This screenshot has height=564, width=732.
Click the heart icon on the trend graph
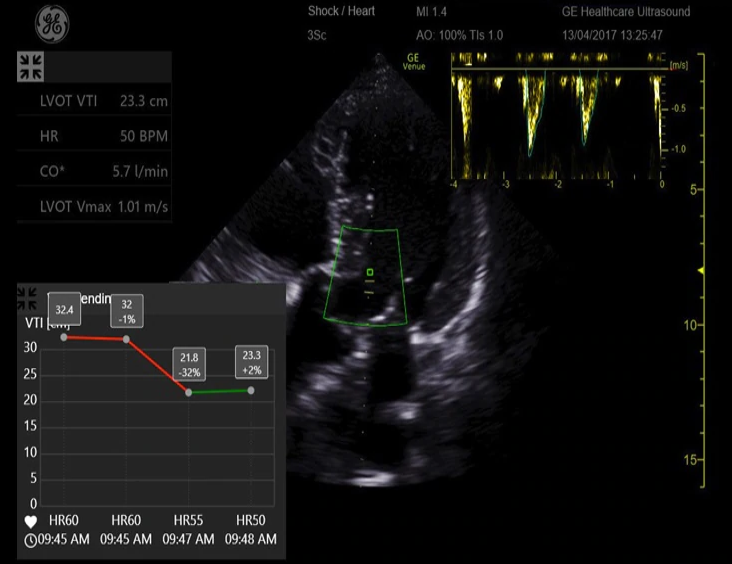pos(31,522)
